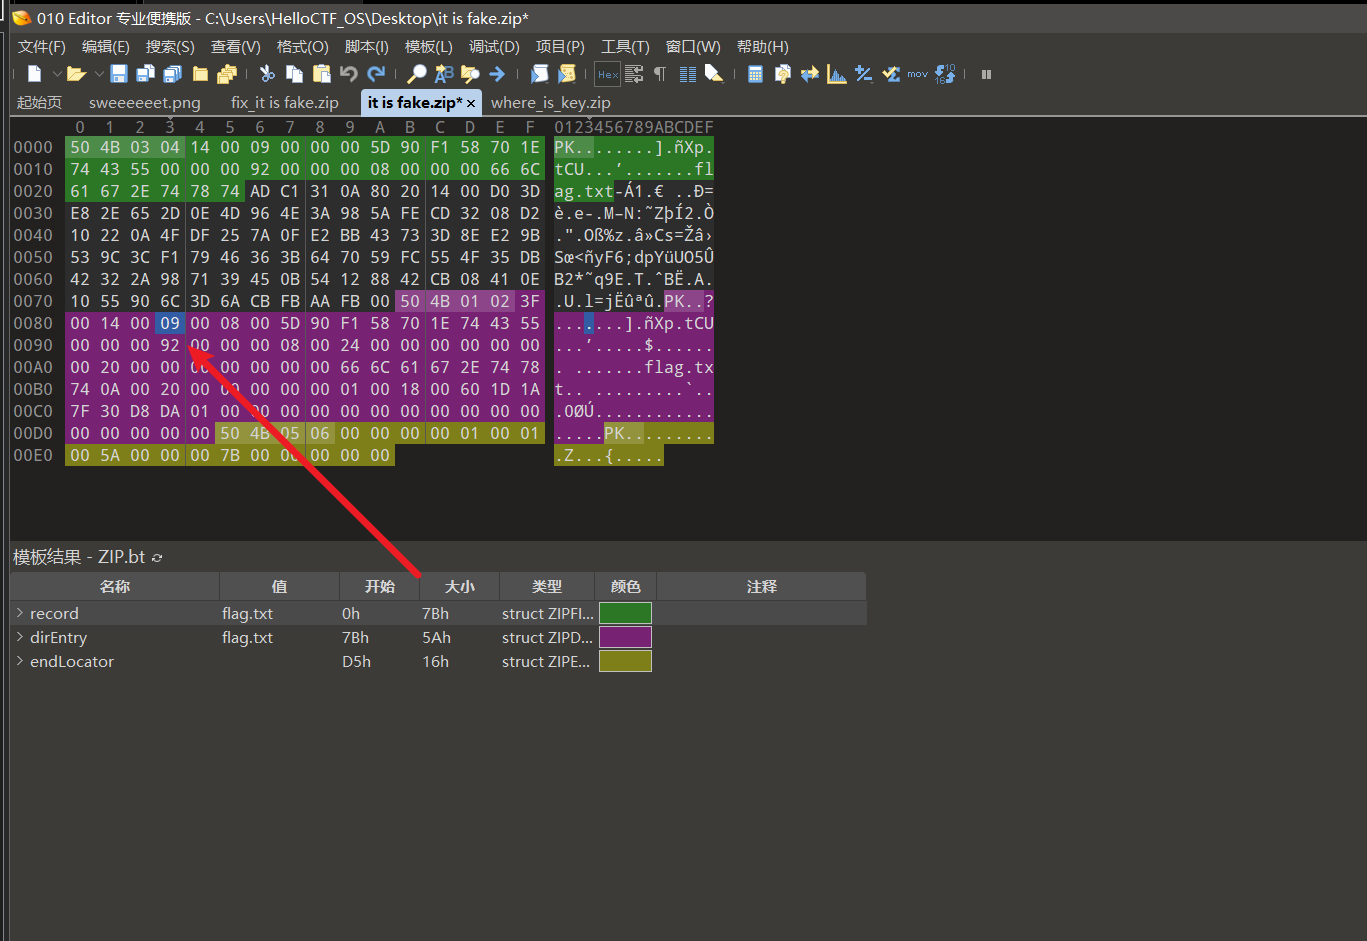The height and width of the screenshot is (941, 1367).
Task: Expand the endLocator tree row
Action: click(x=20, y=661)
